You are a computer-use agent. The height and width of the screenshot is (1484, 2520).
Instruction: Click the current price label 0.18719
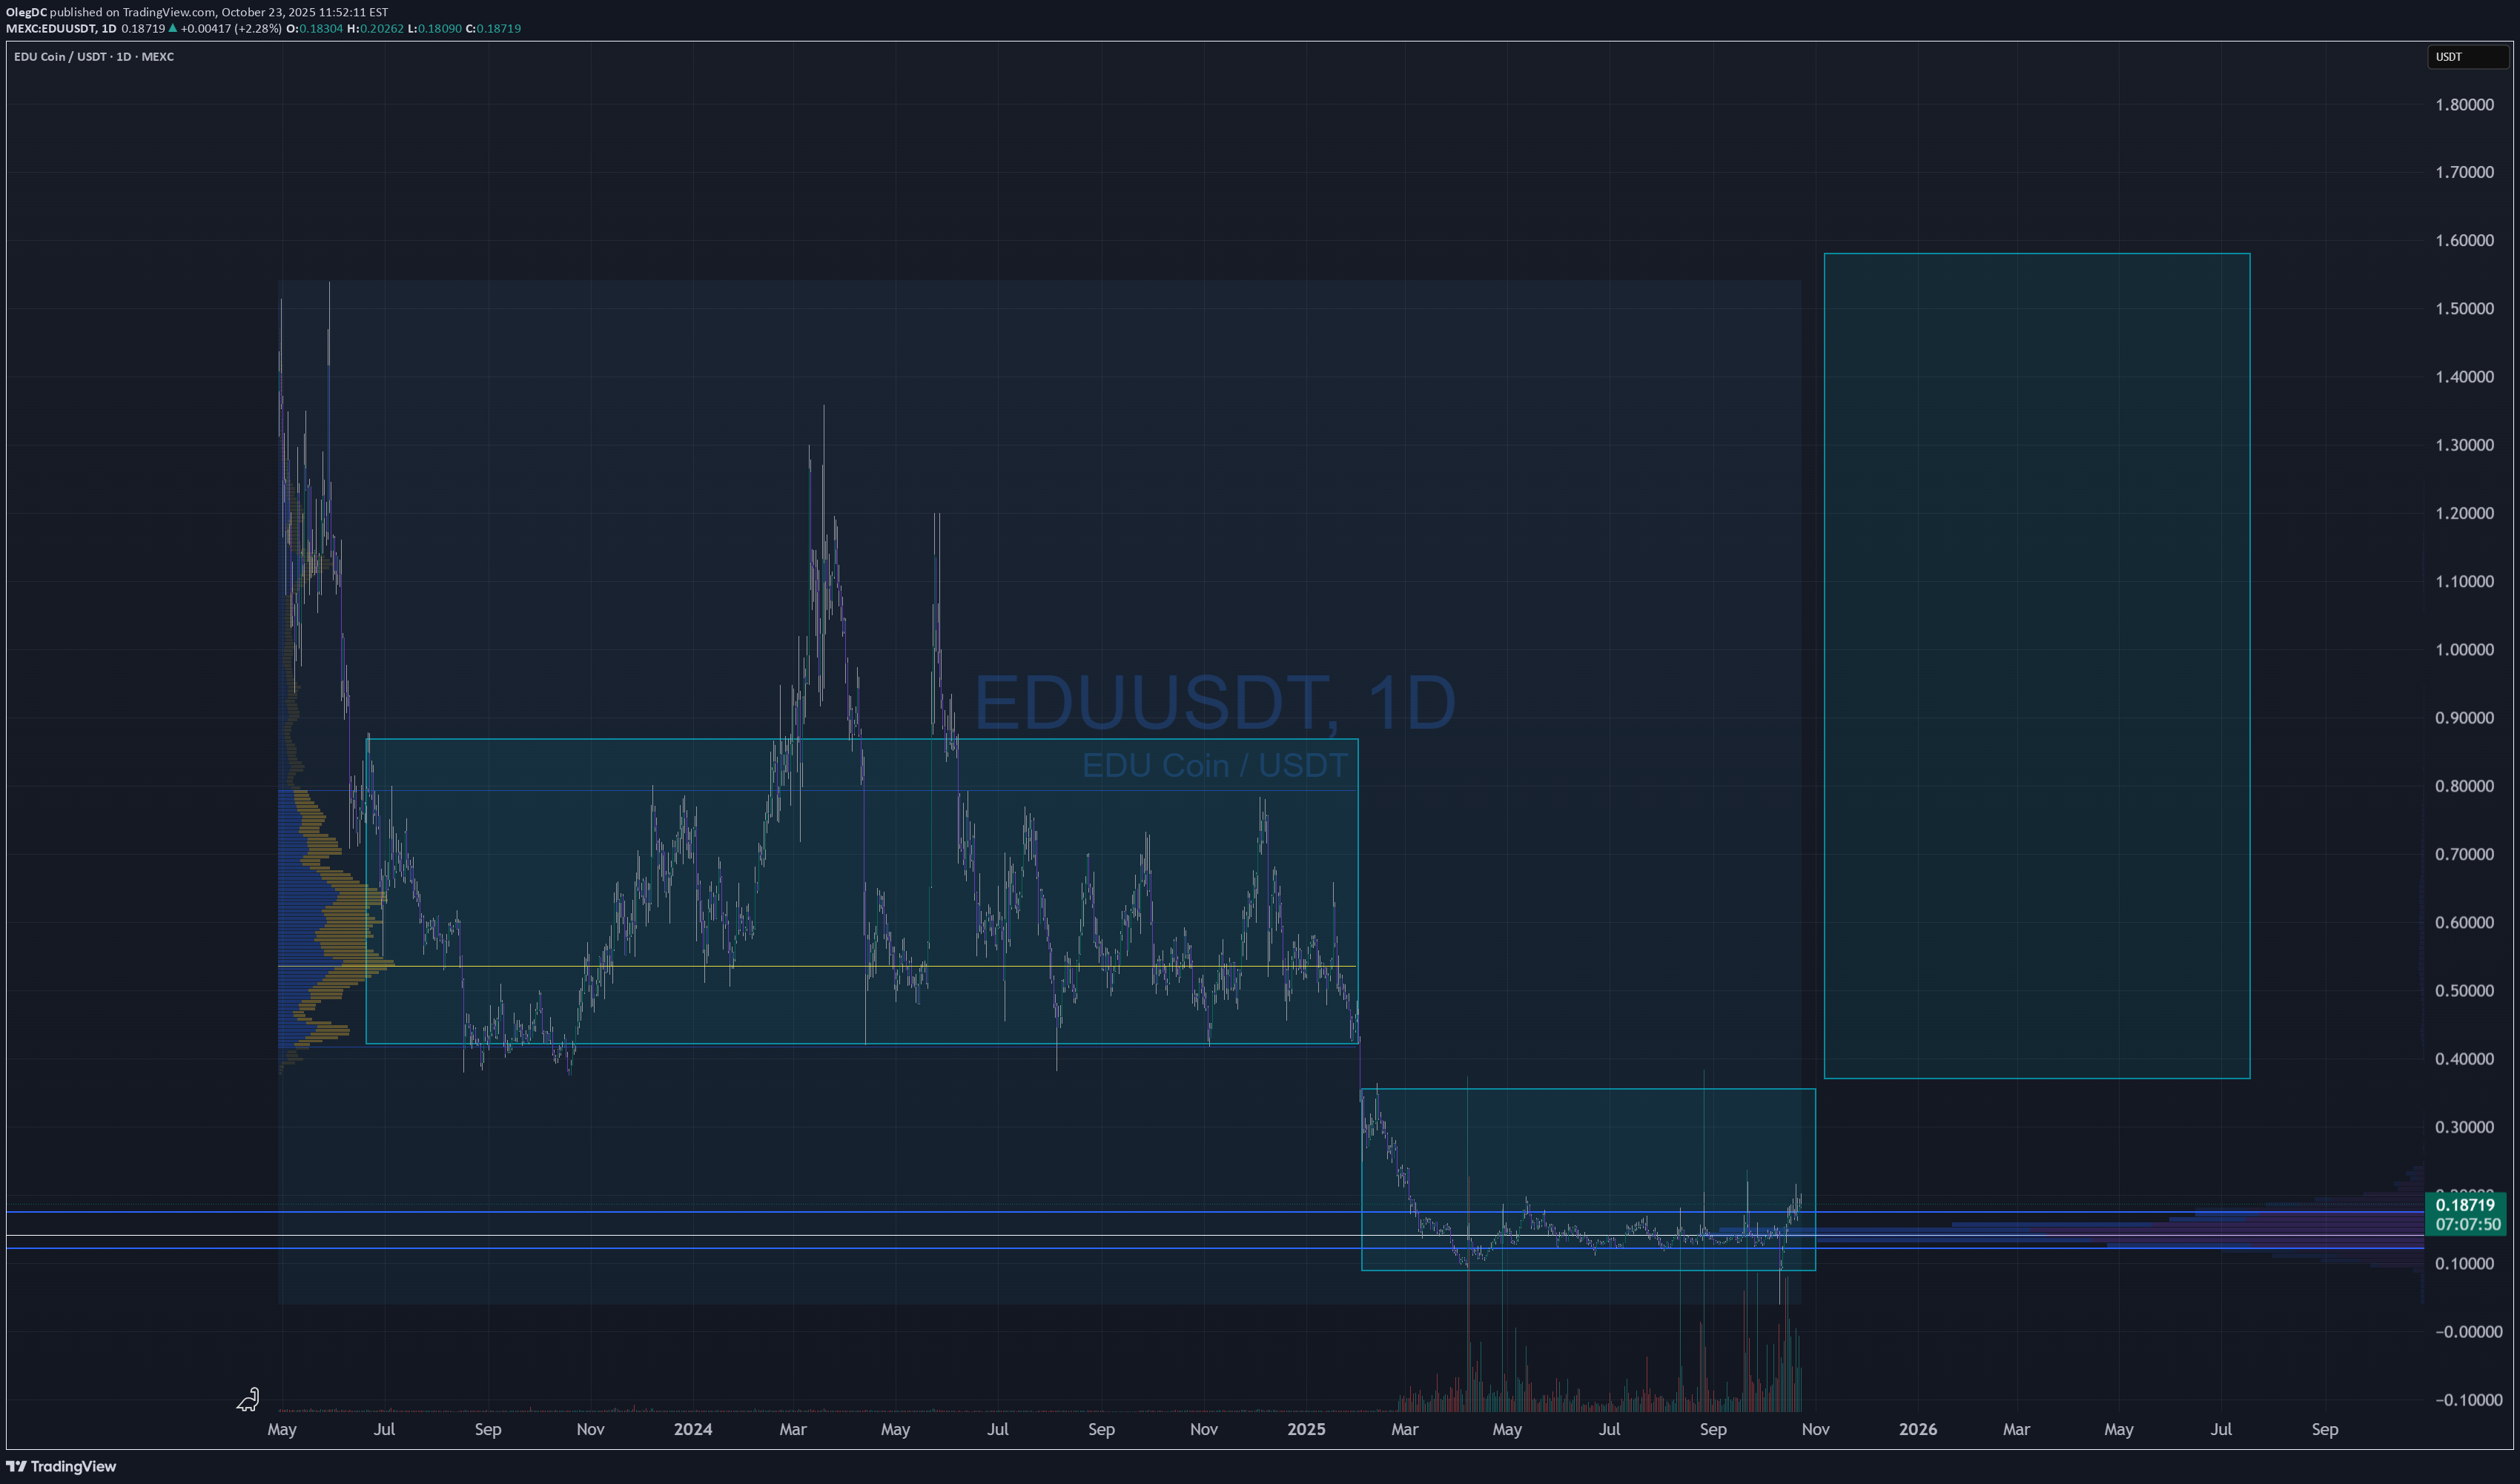coord(2464,1205)
